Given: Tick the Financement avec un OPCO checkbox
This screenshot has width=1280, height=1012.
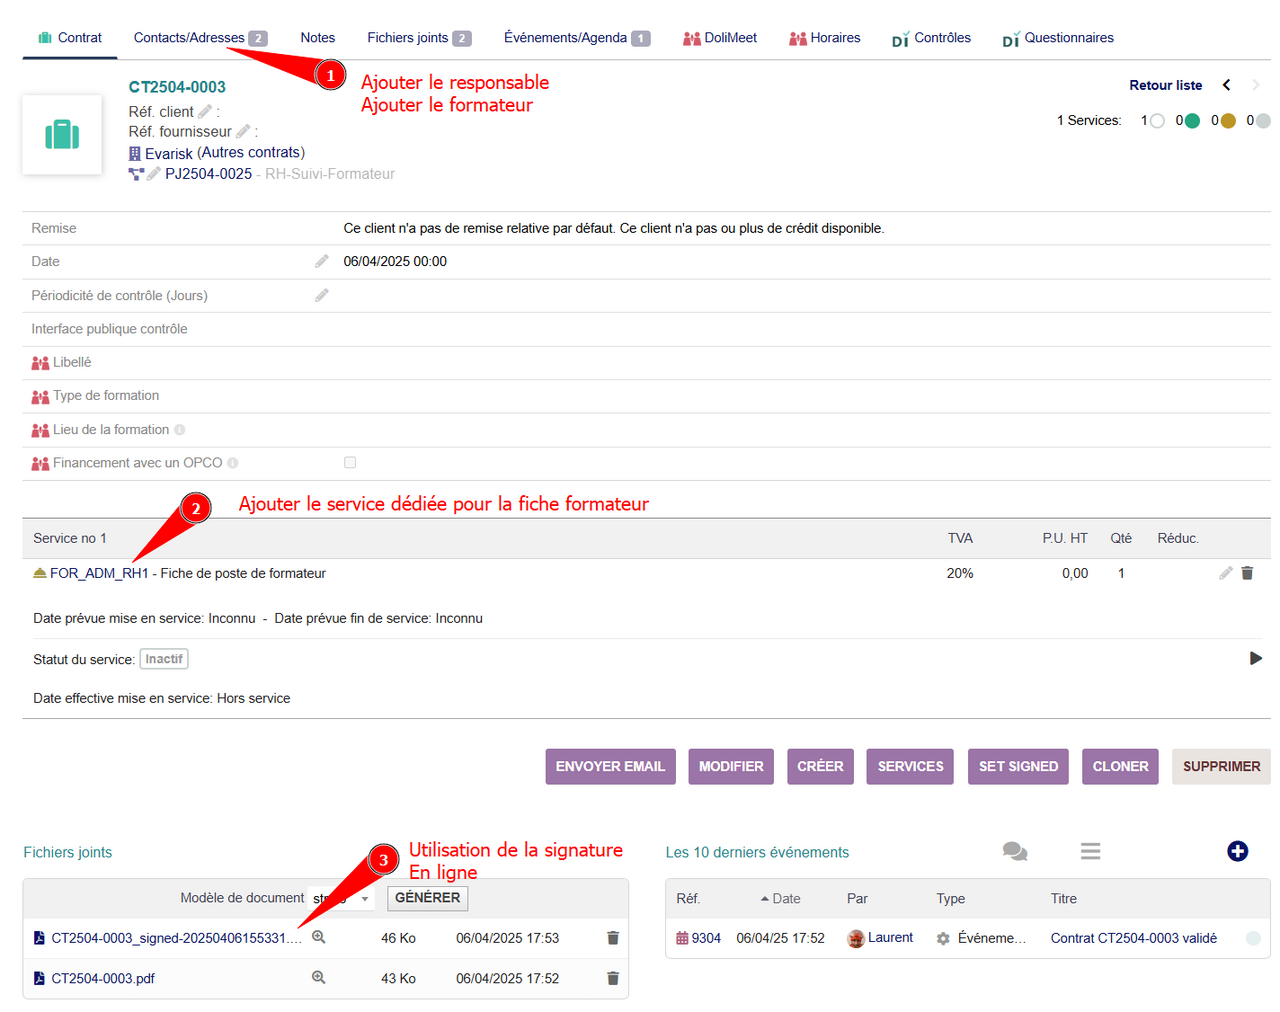Looking at the screenshot, I should (350, 462).
